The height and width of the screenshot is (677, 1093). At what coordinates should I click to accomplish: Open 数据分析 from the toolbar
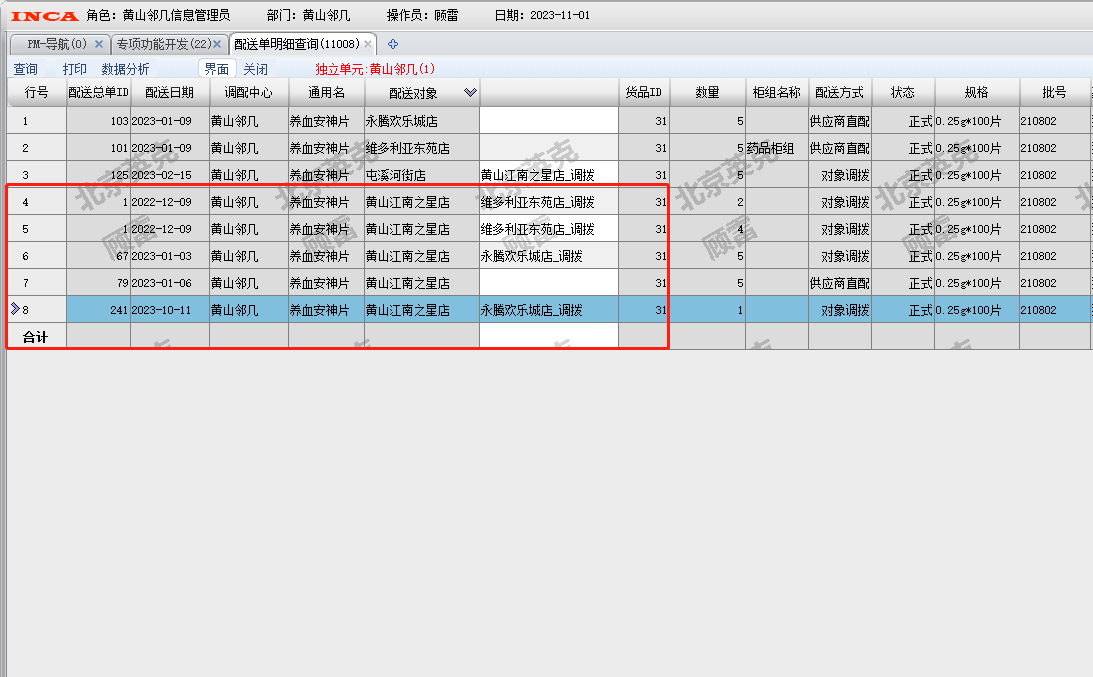point(125,69)
